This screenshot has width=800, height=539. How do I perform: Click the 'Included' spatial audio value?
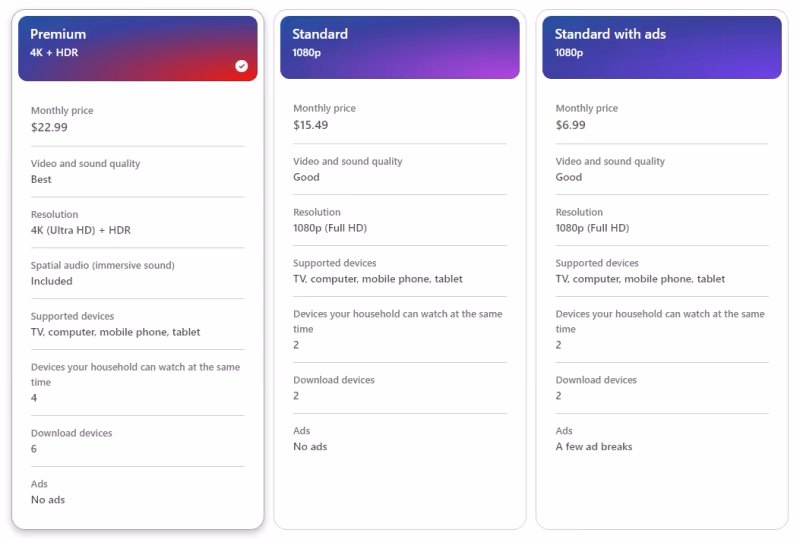pyautogui.click(x=52, y=282)
